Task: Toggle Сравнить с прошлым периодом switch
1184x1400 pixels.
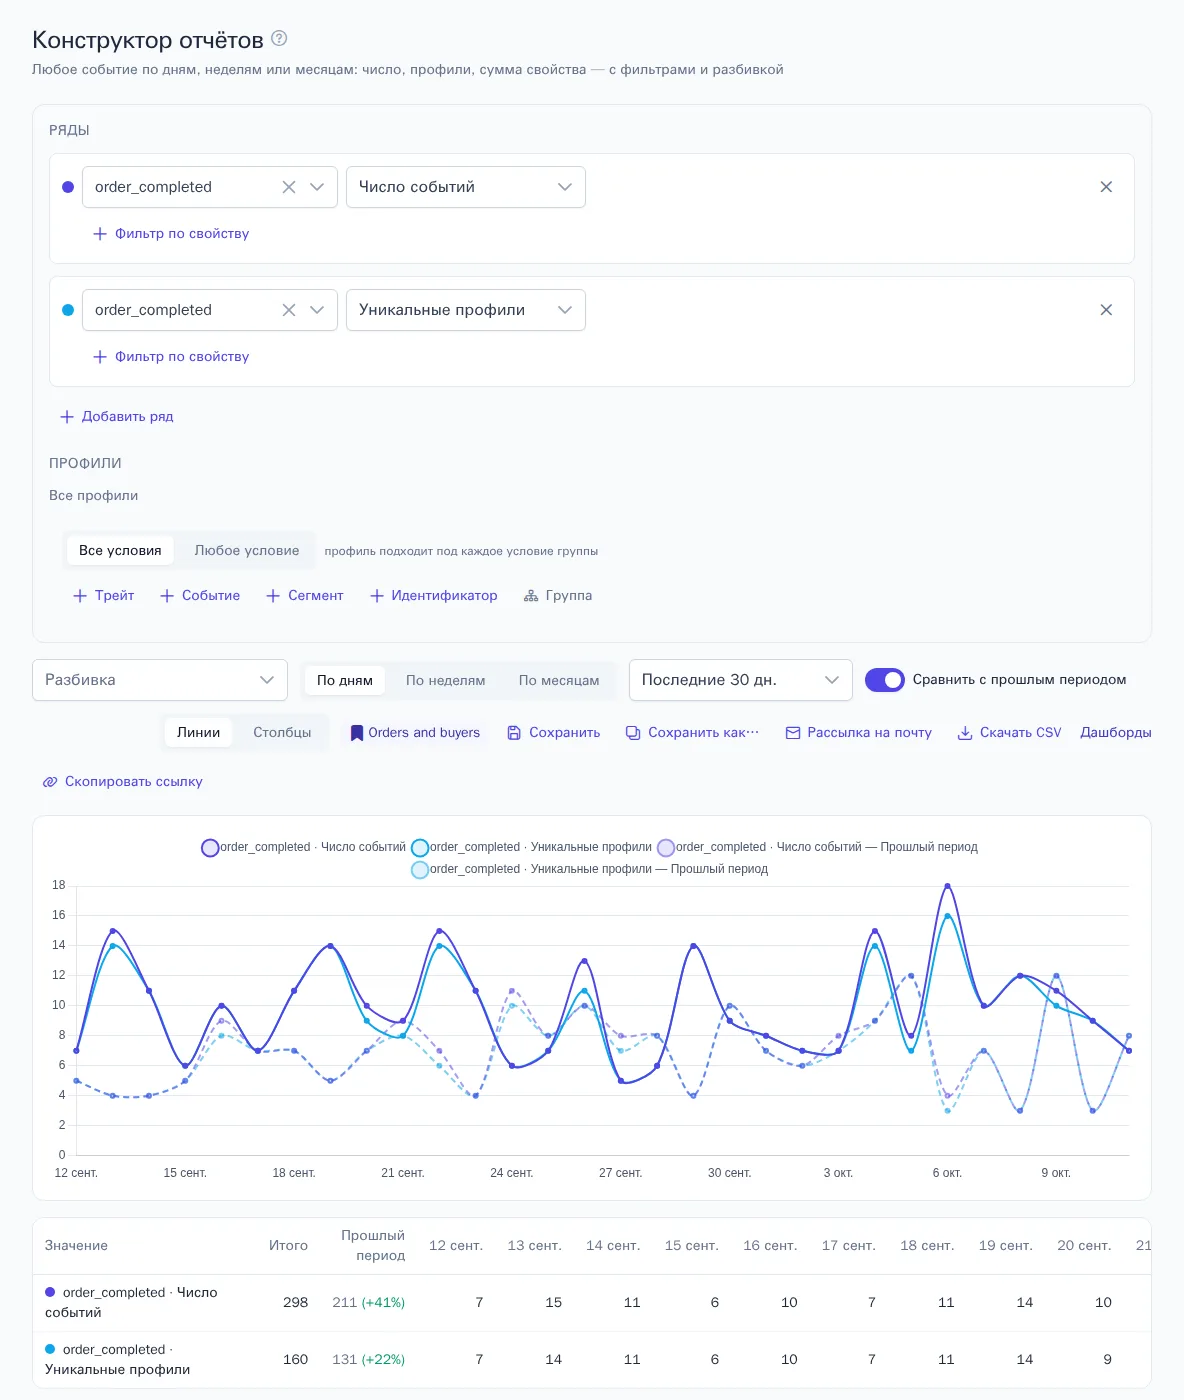Action: (x=885, y=680)
